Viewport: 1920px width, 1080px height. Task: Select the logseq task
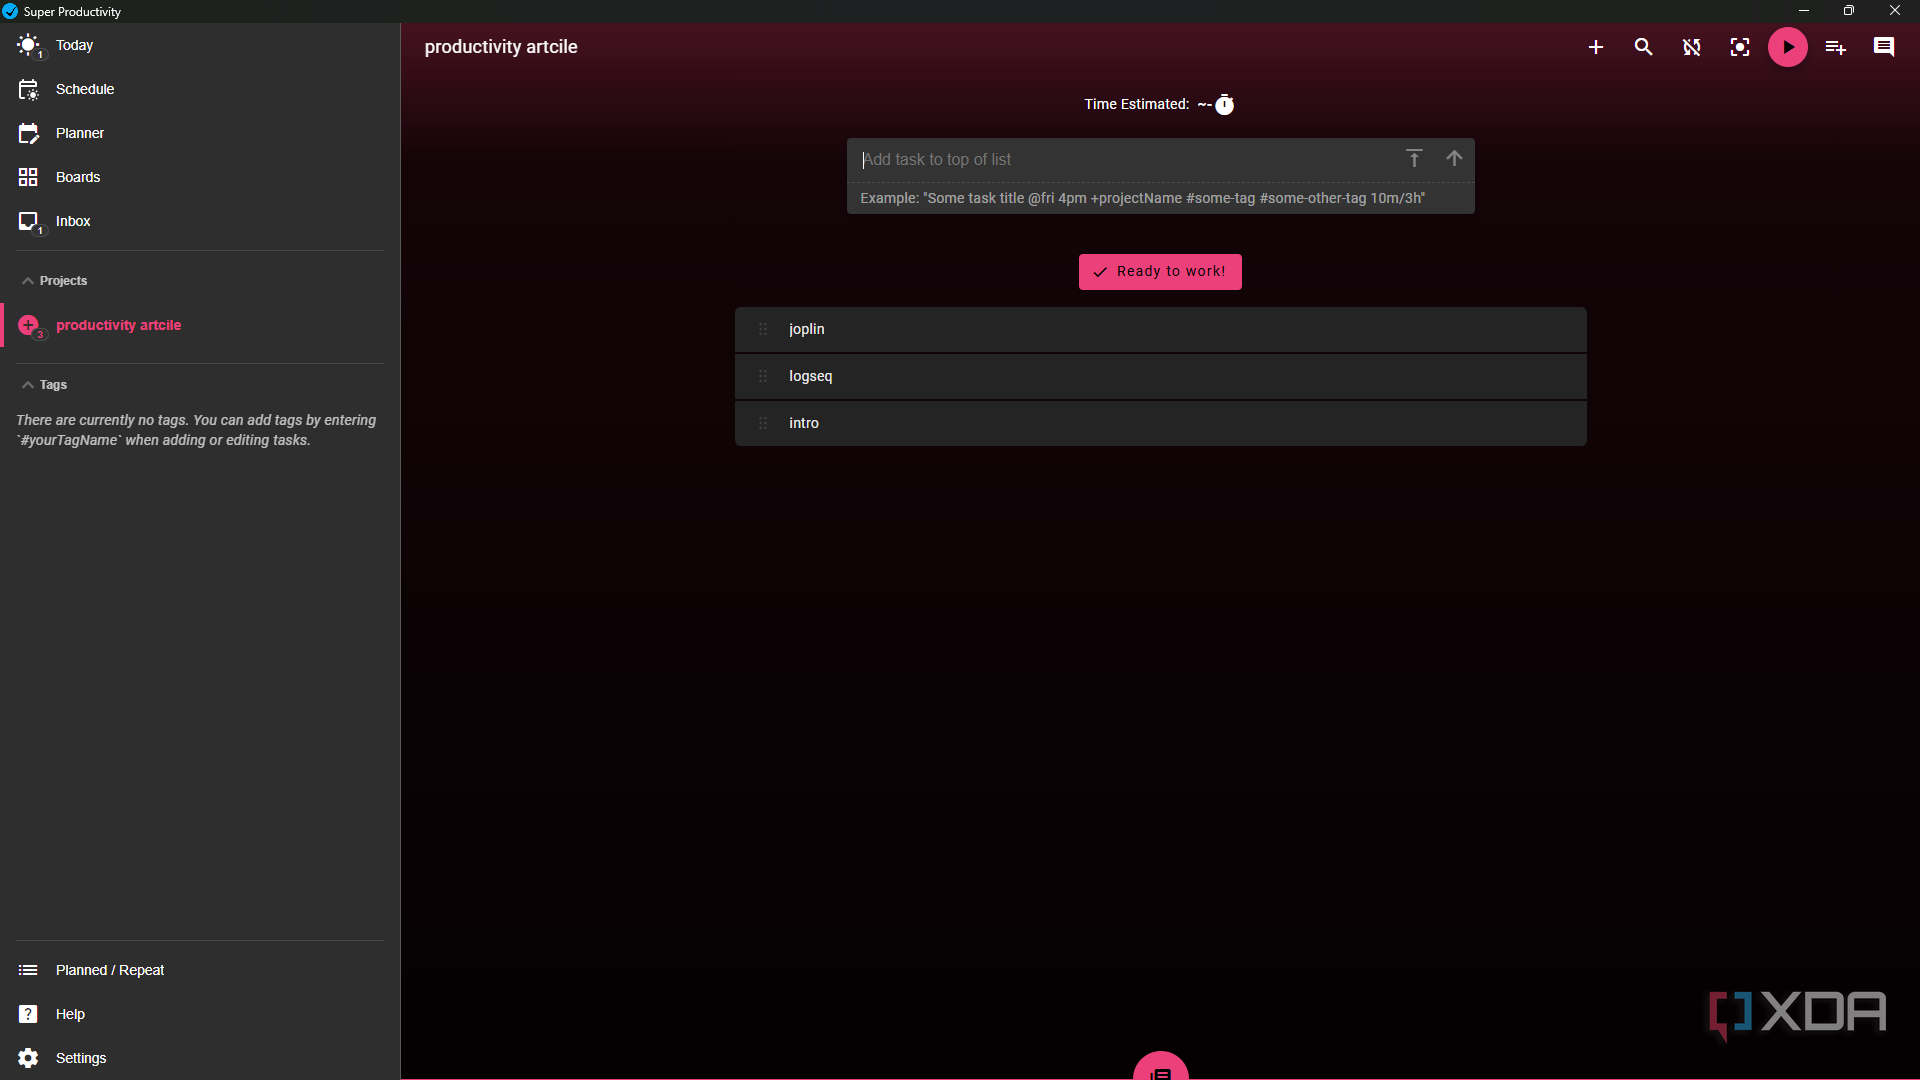[1160, 376]
